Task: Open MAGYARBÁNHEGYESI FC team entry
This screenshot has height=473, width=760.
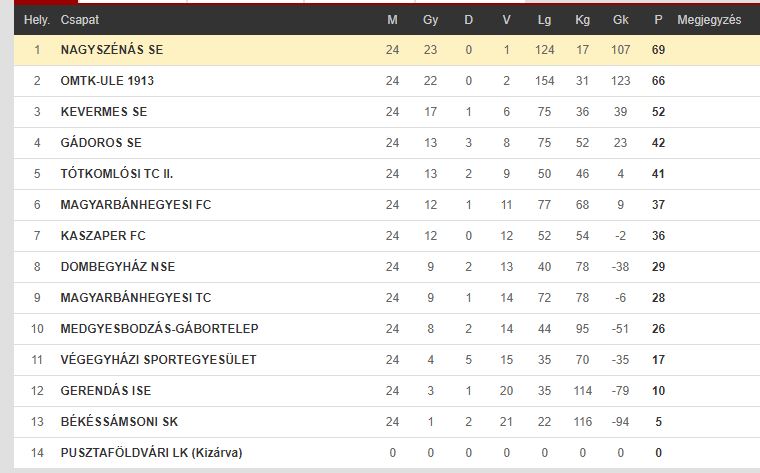Action: pos(136,205)
